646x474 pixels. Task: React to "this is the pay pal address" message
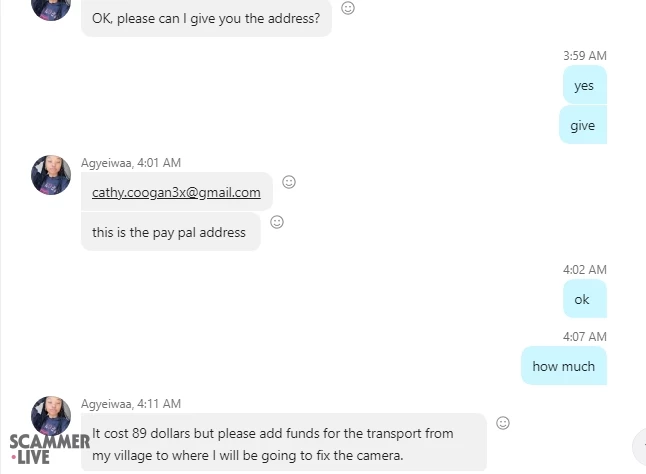pos(277,222)
